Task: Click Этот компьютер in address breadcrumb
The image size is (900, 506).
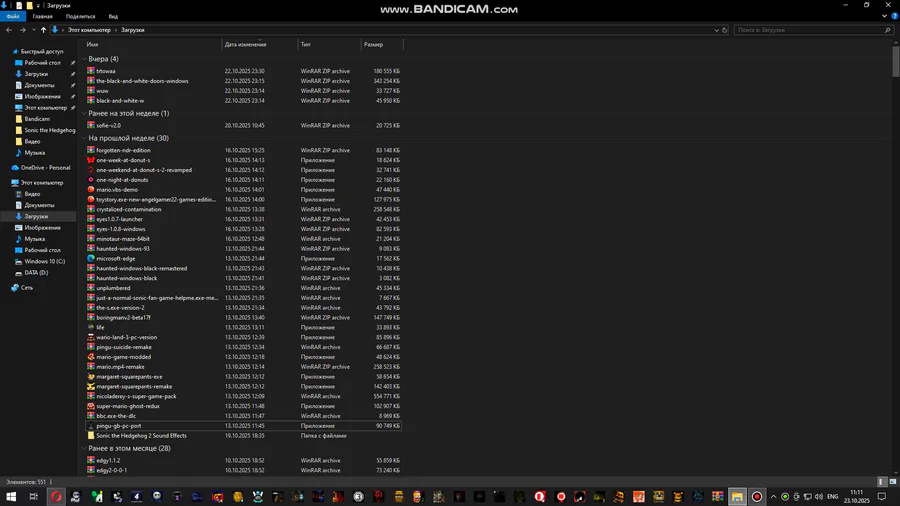Action: pos(89,30)
